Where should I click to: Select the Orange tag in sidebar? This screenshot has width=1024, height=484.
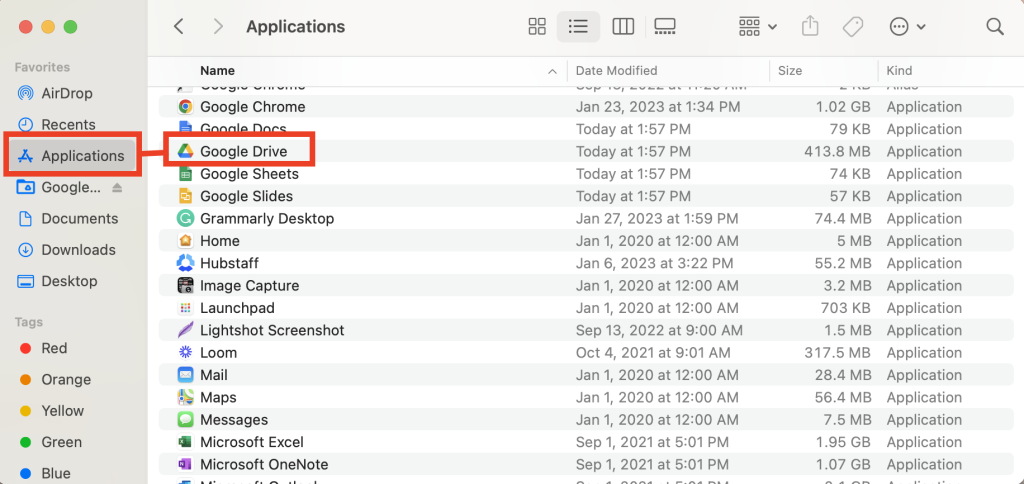66,379
